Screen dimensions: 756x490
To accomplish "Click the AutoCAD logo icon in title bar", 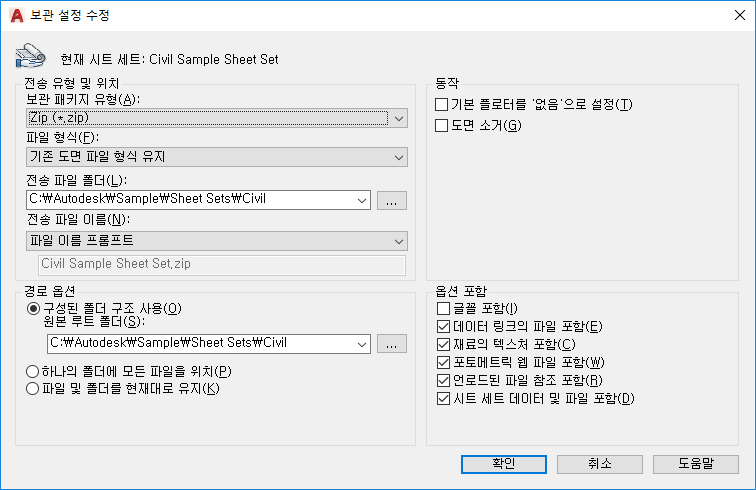I will point(17,16).
